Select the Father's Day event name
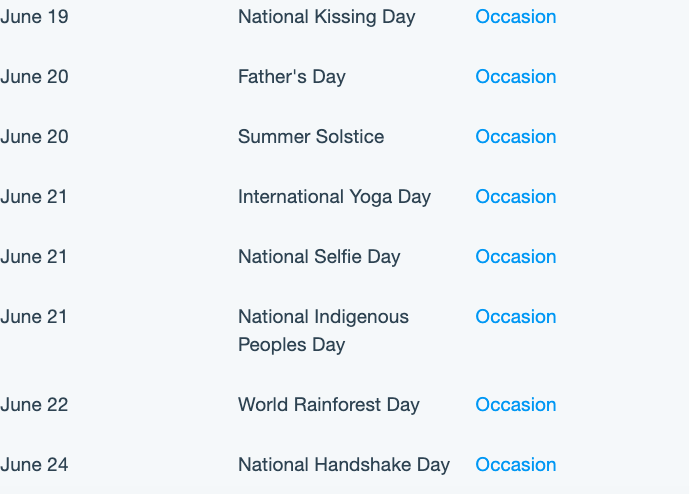 click(292, 77)
